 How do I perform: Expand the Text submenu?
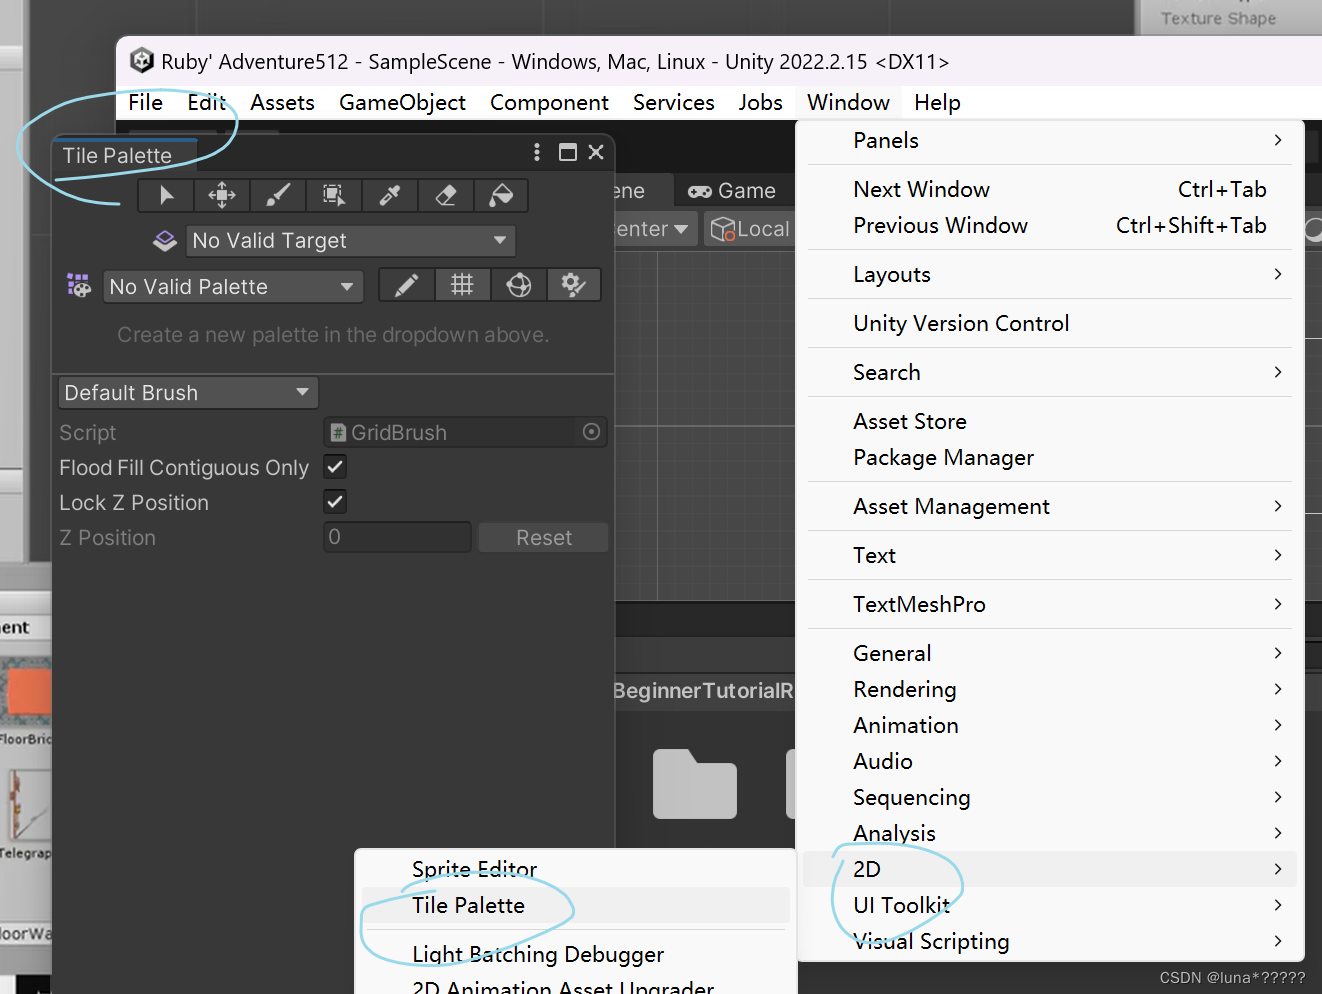pyautogui.click(x=1050, y=555)
